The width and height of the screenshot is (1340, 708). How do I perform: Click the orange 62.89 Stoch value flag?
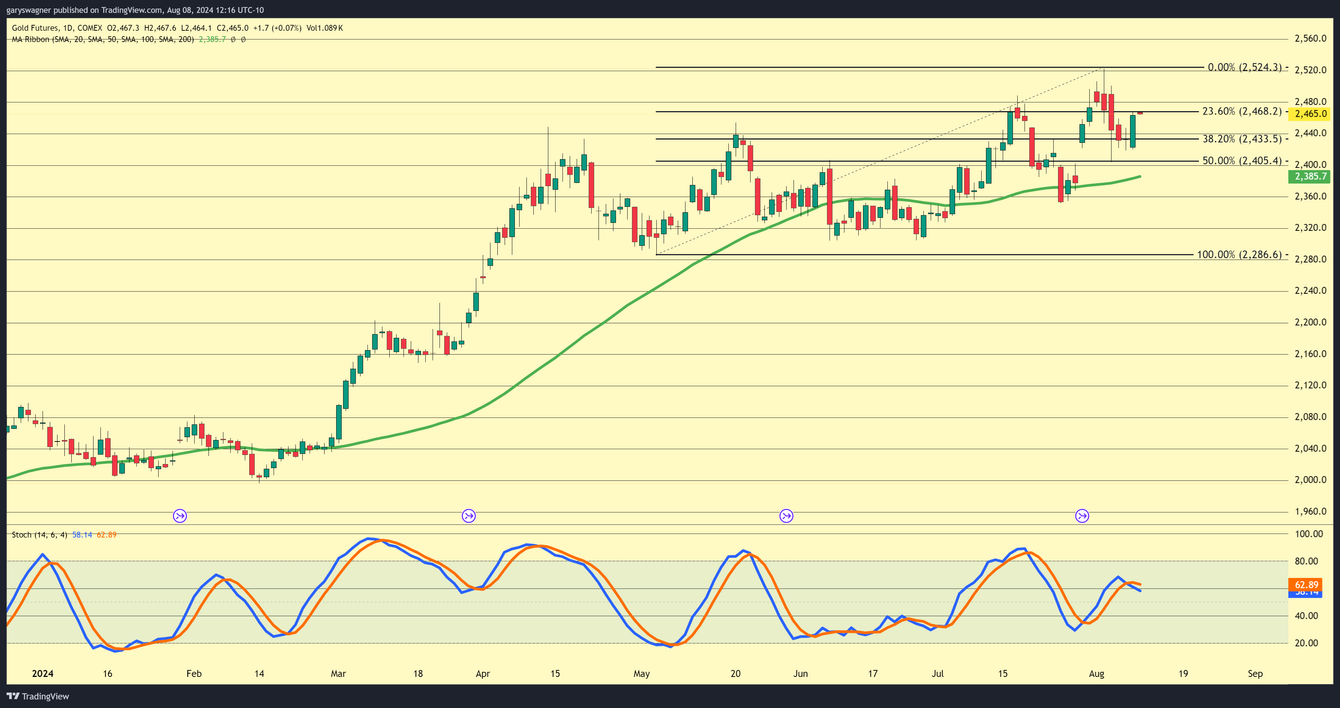tap(1305, 583)
